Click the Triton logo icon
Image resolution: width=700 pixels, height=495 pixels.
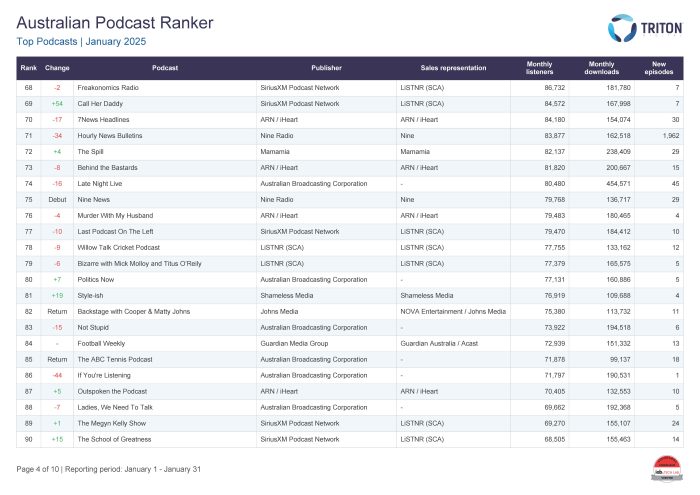coord(622,28)
